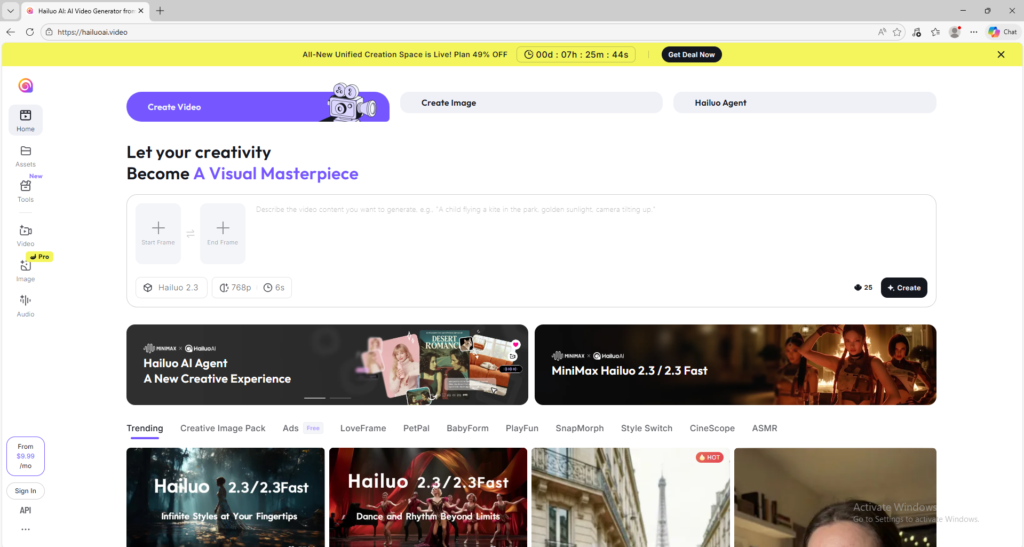Click the Video icon in sidebar

coord(25,235)
